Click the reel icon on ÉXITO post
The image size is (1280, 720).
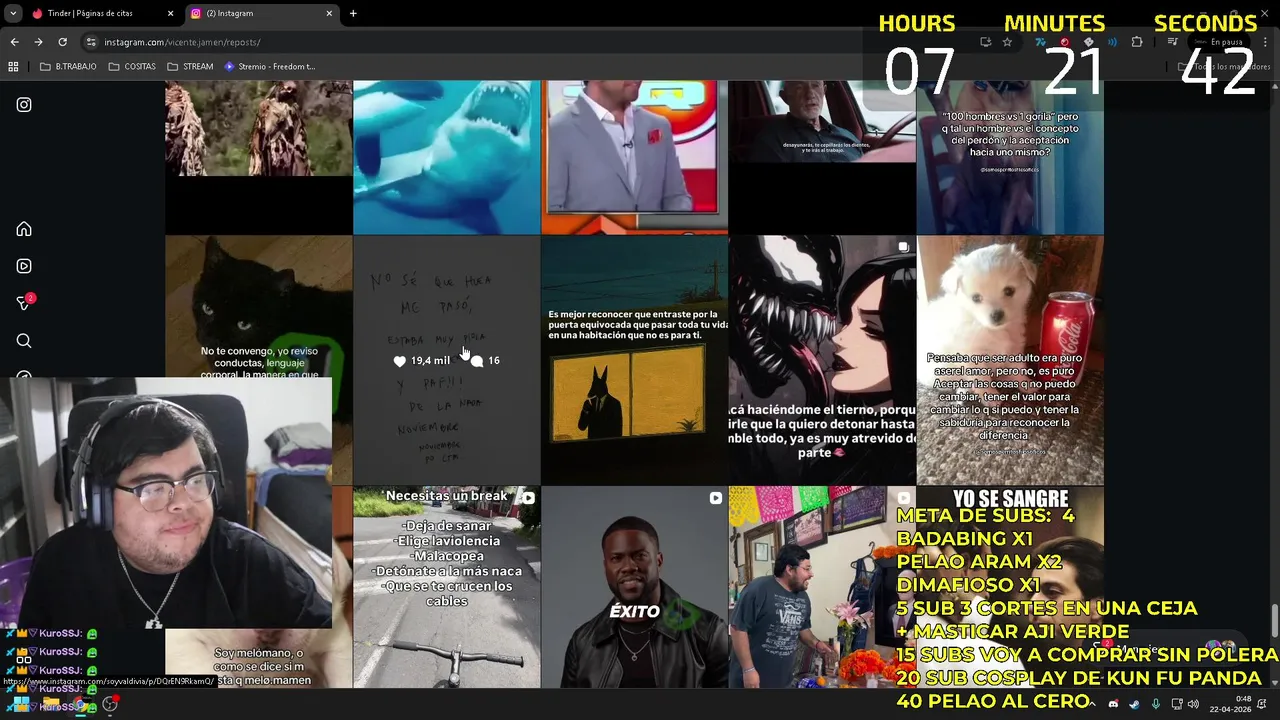(715, 498)
